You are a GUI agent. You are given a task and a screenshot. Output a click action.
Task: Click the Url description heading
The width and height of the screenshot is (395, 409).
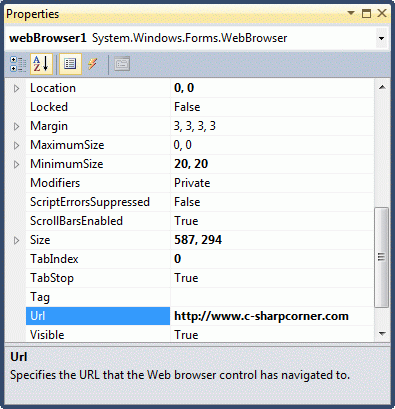tap(19, 357)
